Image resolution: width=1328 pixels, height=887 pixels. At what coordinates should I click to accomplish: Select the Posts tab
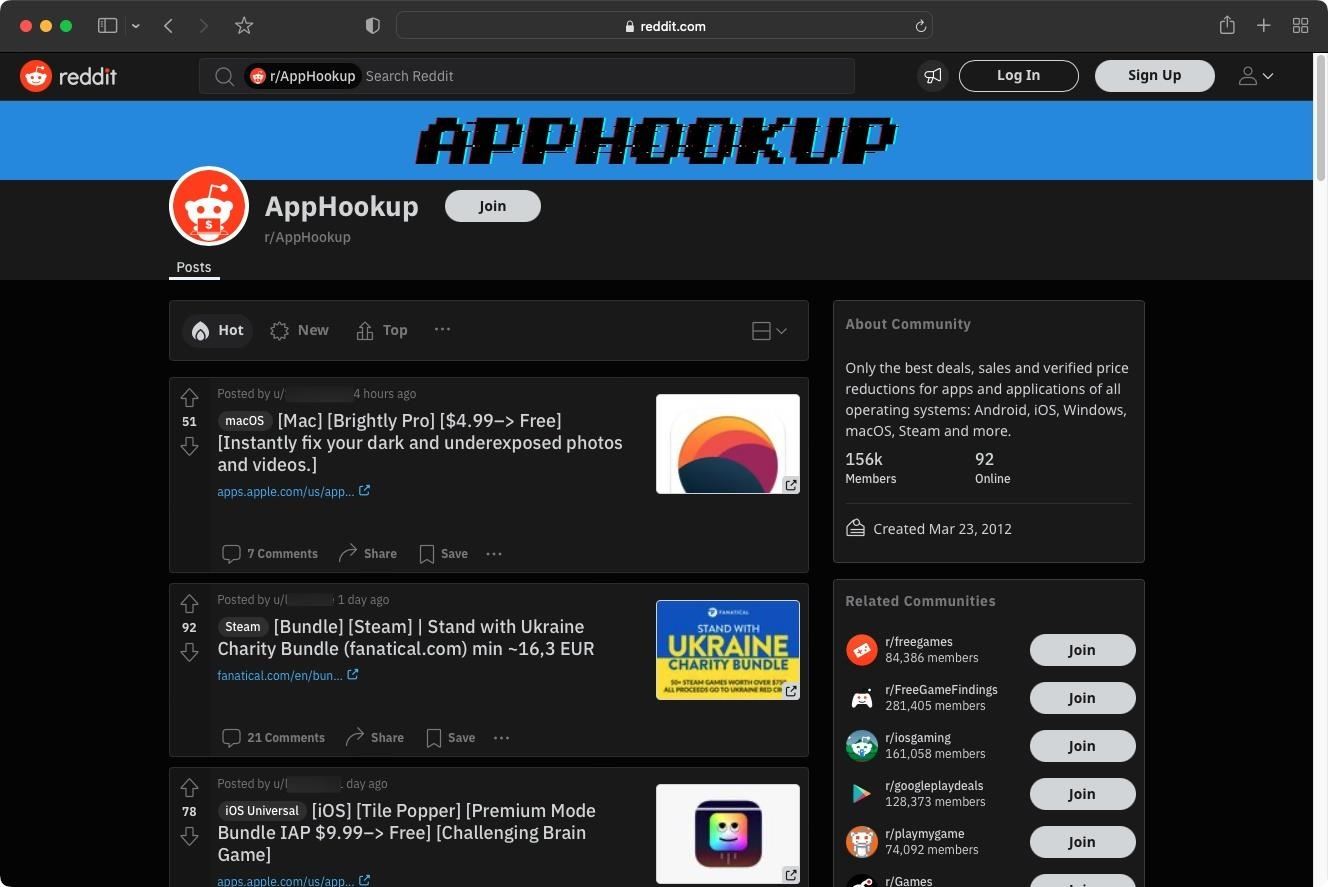point(194,267)
